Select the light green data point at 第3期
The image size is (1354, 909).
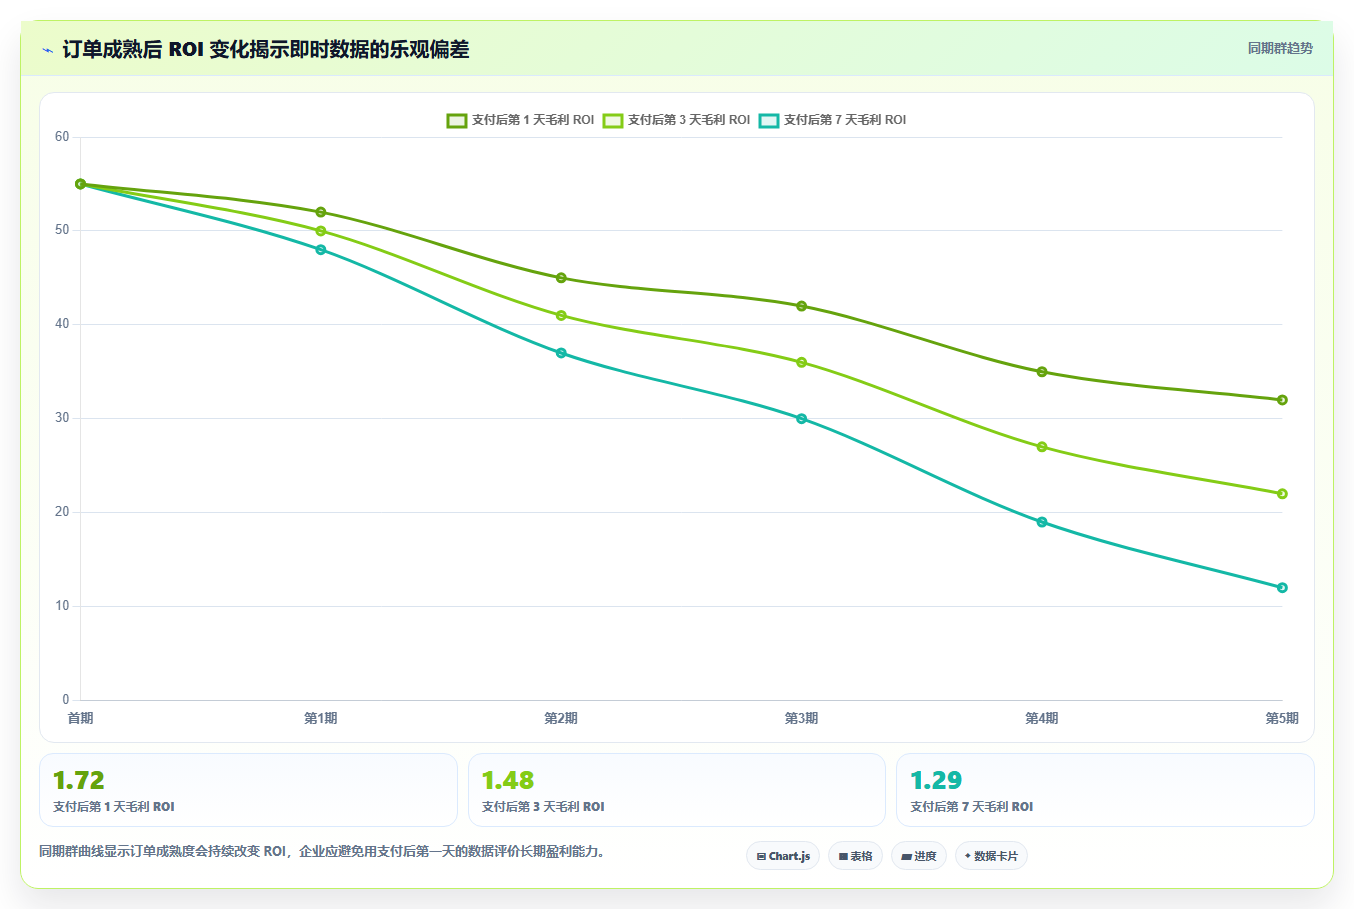pos(802,362)
